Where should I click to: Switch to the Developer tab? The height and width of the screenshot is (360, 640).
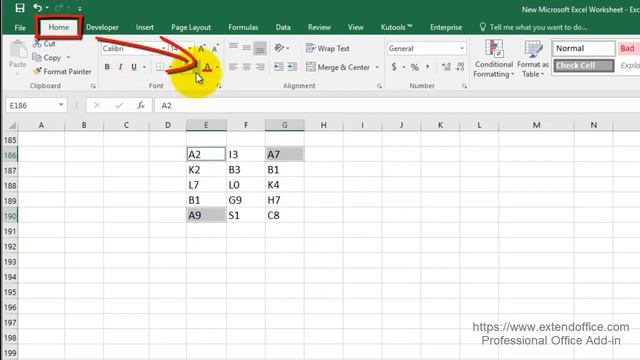coord(102,27)
